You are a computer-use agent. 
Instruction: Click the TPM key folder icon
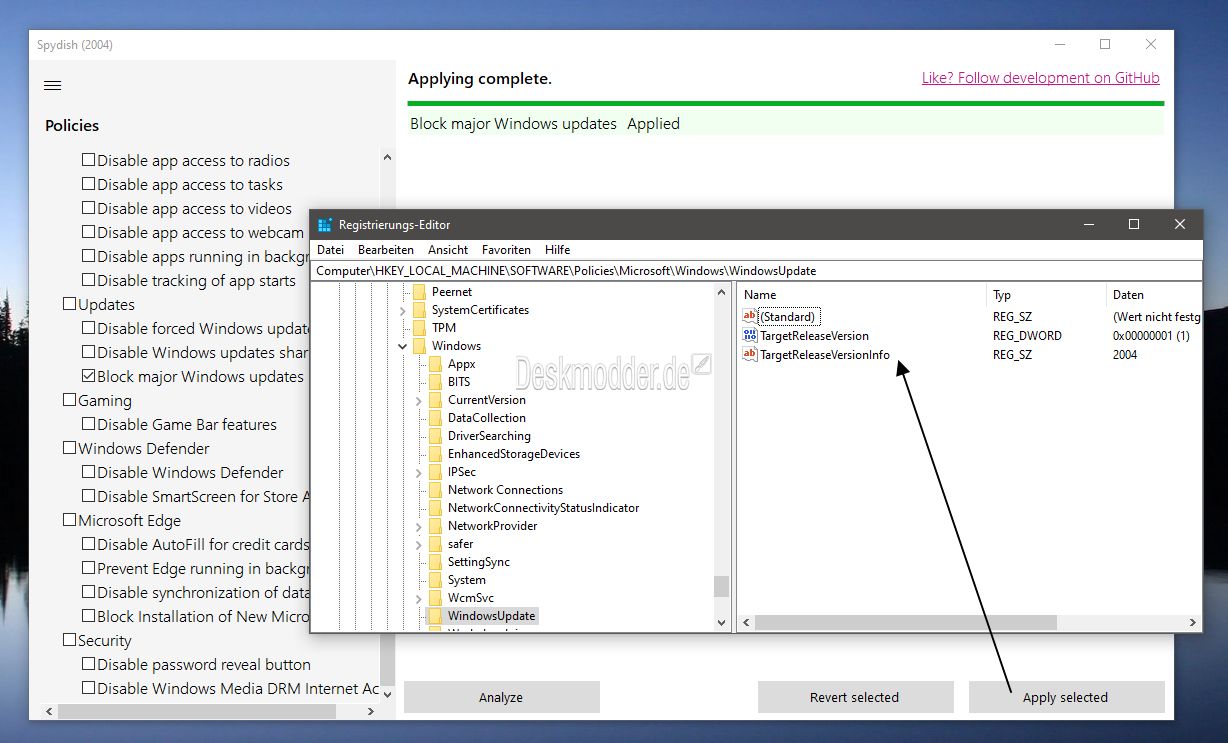(419, 328)
